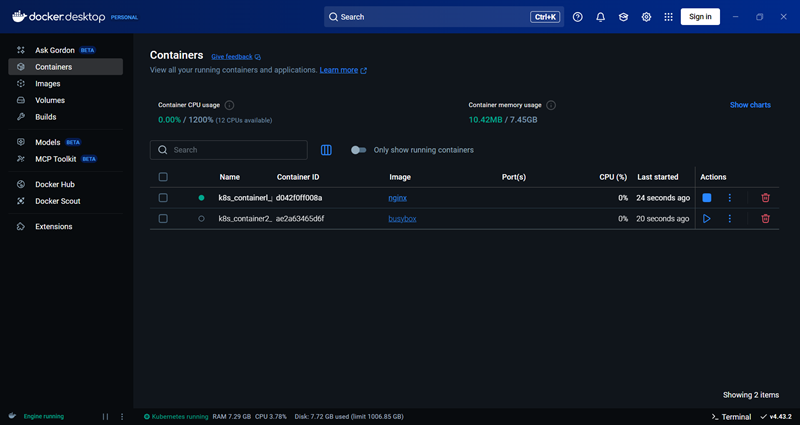
Task: Click Kubernetes running status
Action: pyautogui.click(x=176, y=417)
